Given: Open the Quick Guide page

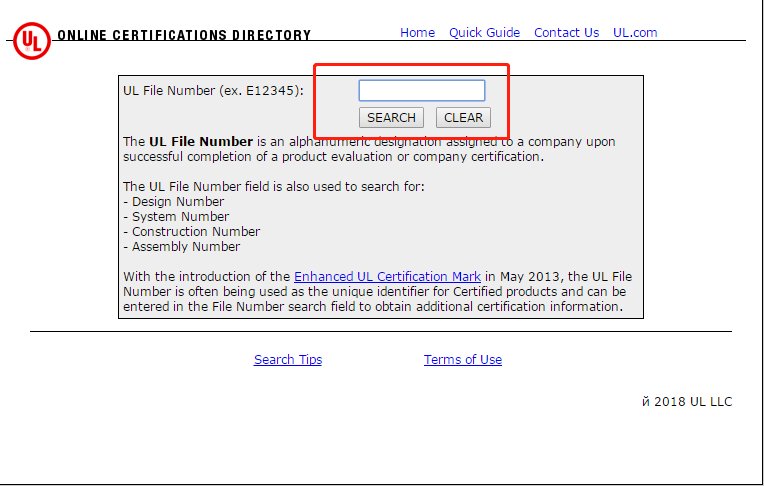Looking at the screenshot, I should click(484, 33).
